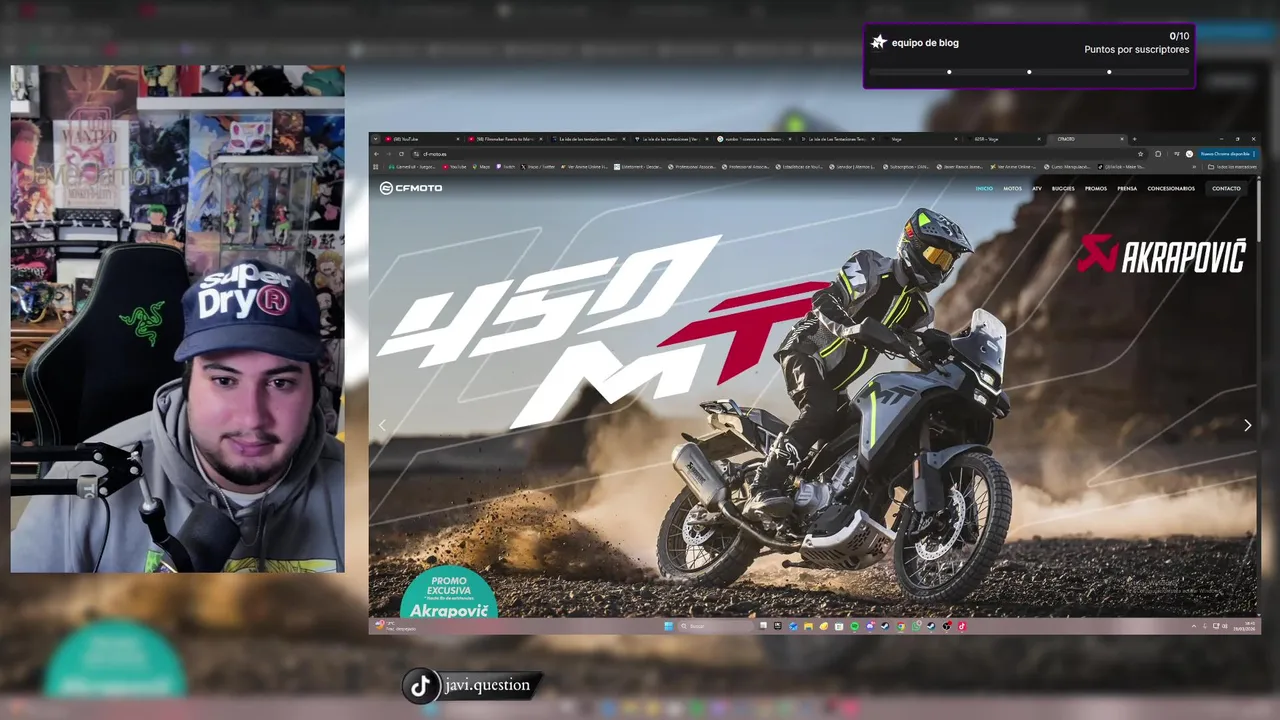Close the first YouTube tab

point(458,139)
